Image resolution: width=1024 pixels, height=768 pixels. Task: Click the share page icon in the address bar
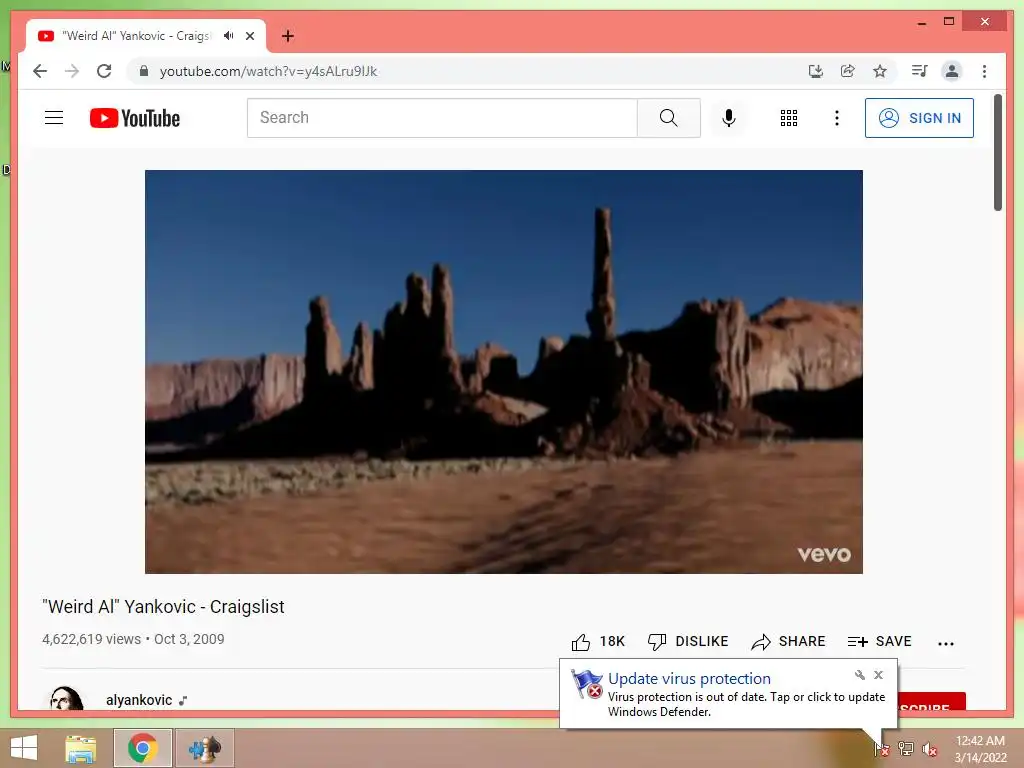pos(848,71)
